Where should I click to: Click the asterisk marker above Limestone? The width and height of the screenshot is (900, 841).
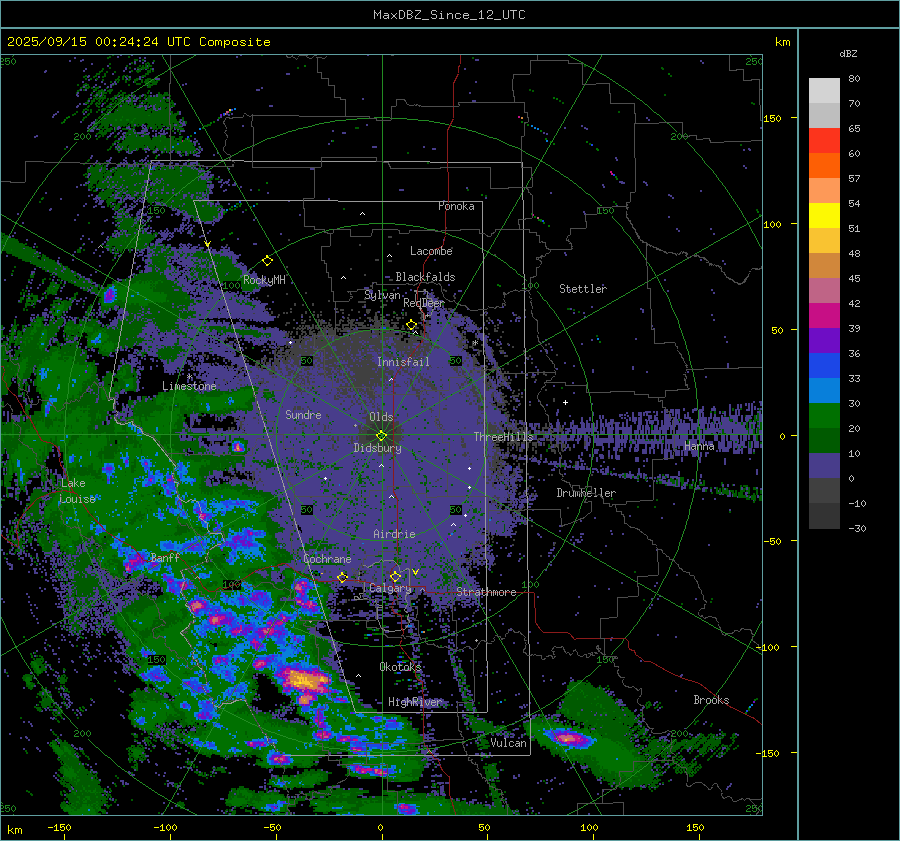(x=189, y=377)
